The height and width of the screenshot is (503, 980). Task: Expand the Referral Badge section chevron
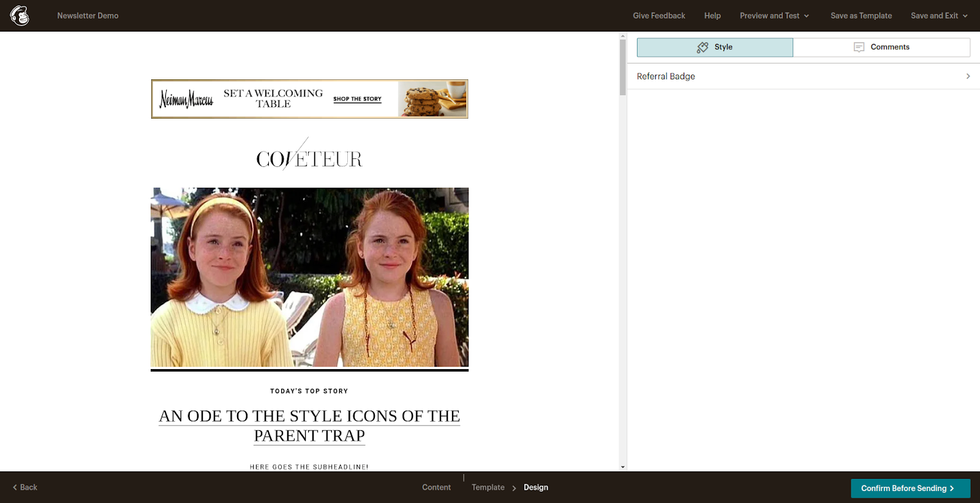tap(967, 76)
